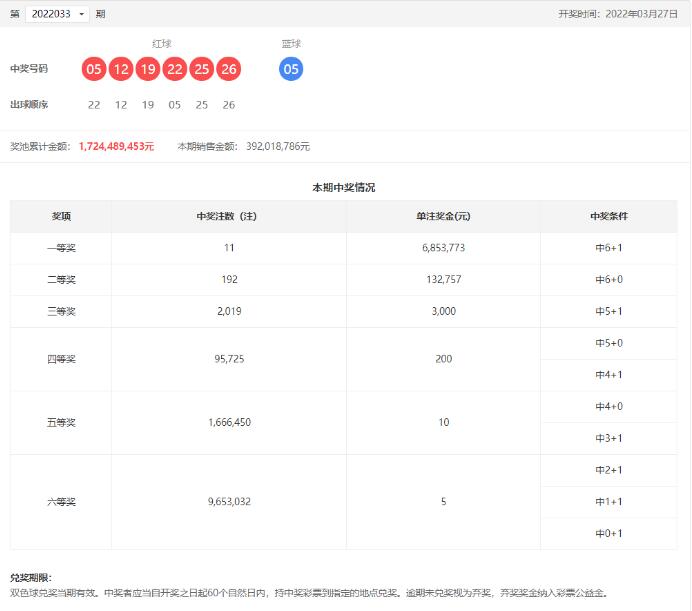
Task: Click second prize amount 132,757
Action: [444, 279]
